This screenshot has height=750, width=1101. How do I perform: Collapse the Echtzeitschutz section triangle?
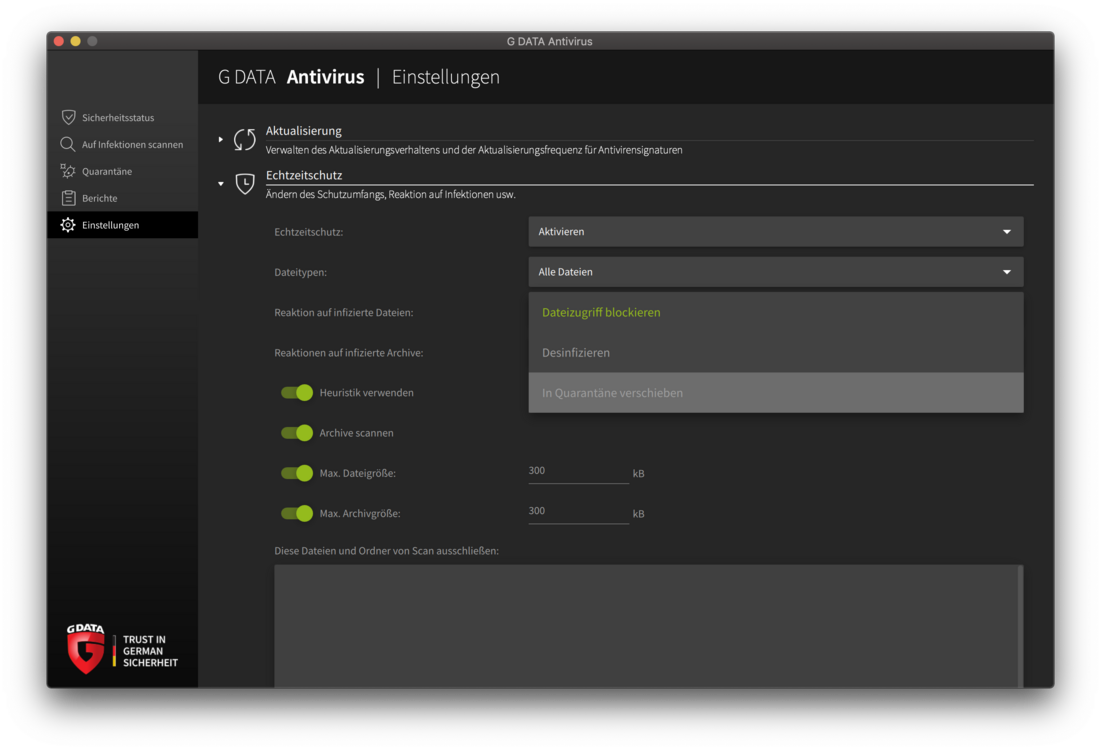(x=220, y=184)
